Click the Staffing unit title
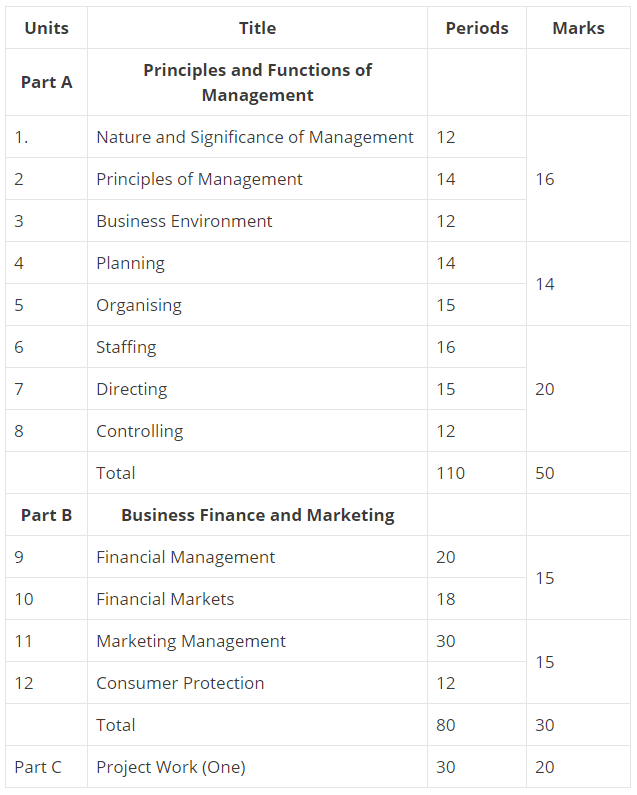Screen dimensions: 637x795 tap(126, 347)
